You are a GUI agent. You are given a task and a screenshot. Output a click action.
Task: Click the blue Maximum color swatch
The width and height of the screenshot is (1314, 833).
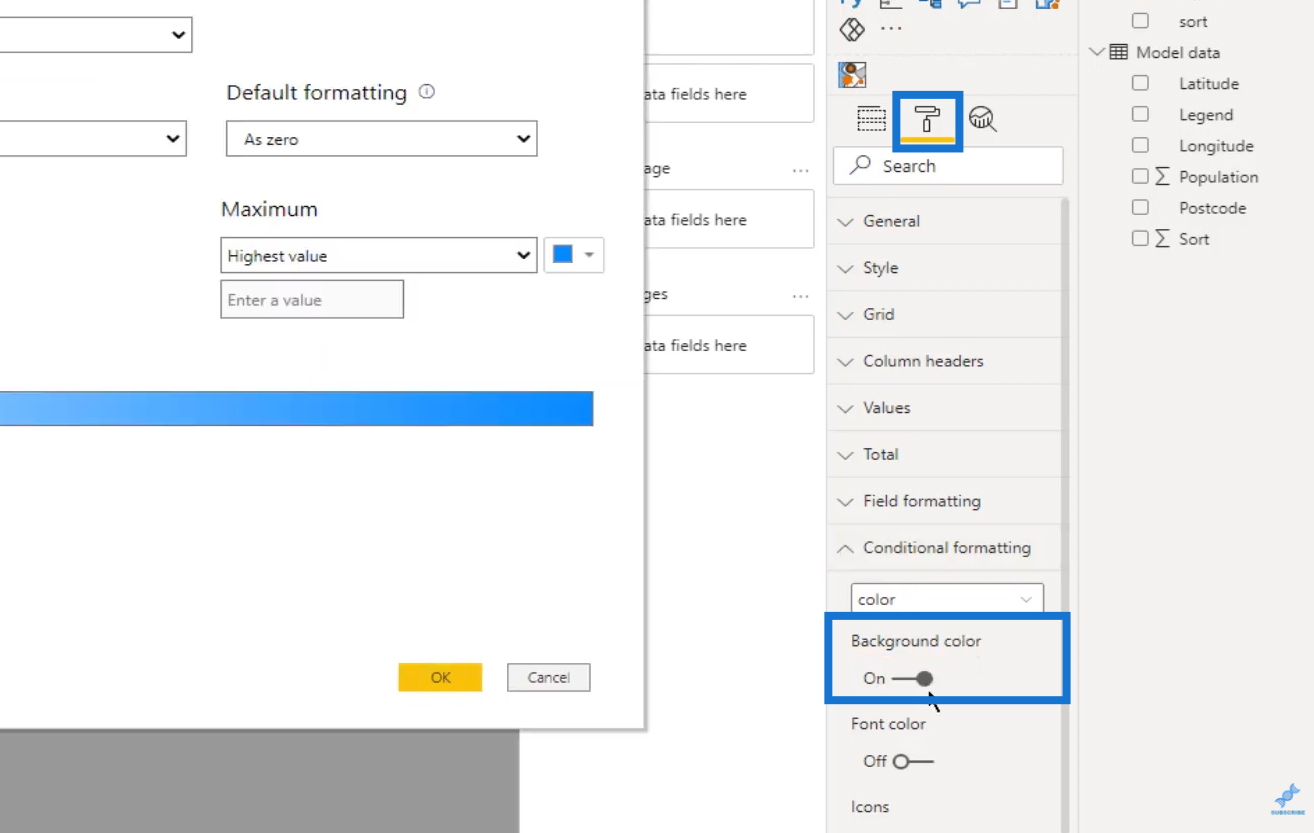tap(563, 255)
